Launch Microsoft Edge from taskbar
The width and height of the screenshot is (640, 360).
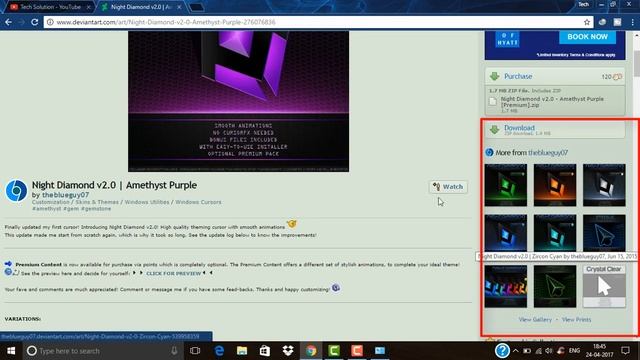[219, 351]
